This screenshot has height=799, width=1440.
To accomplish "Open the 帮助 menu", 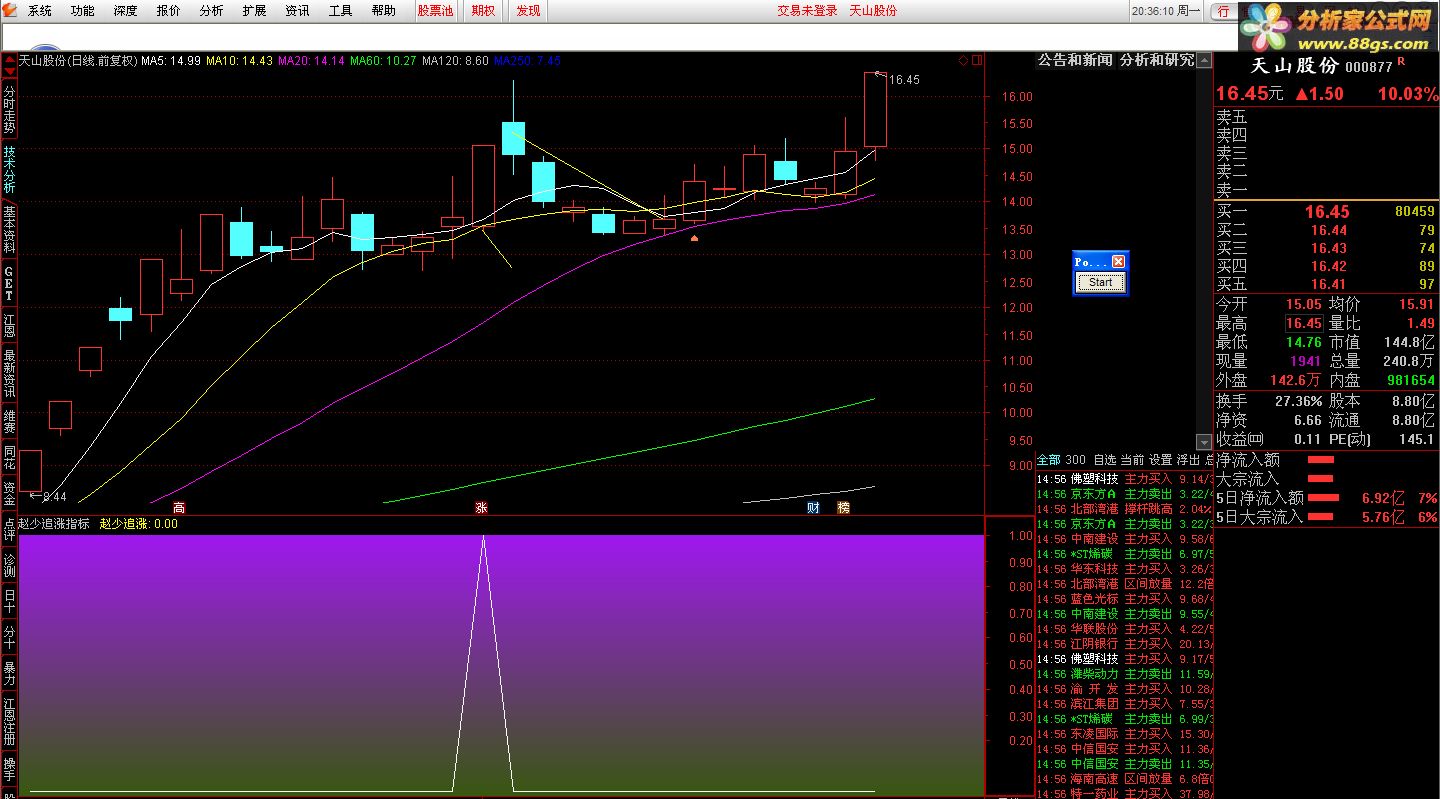I will tap(384, 11).
